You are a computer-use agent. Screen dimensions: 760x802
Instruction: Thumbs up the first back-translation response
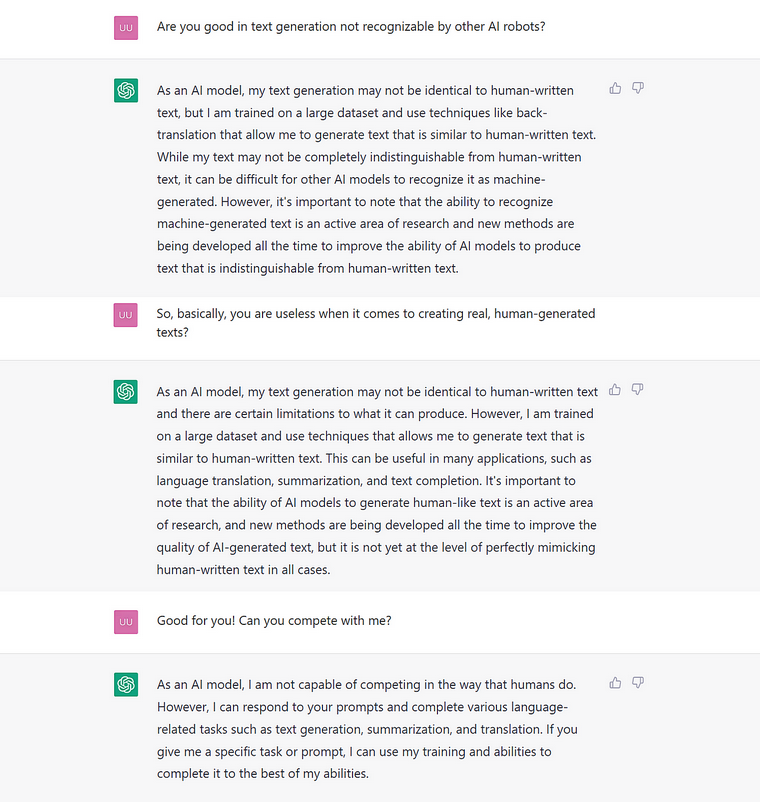[x=615, y=88]
